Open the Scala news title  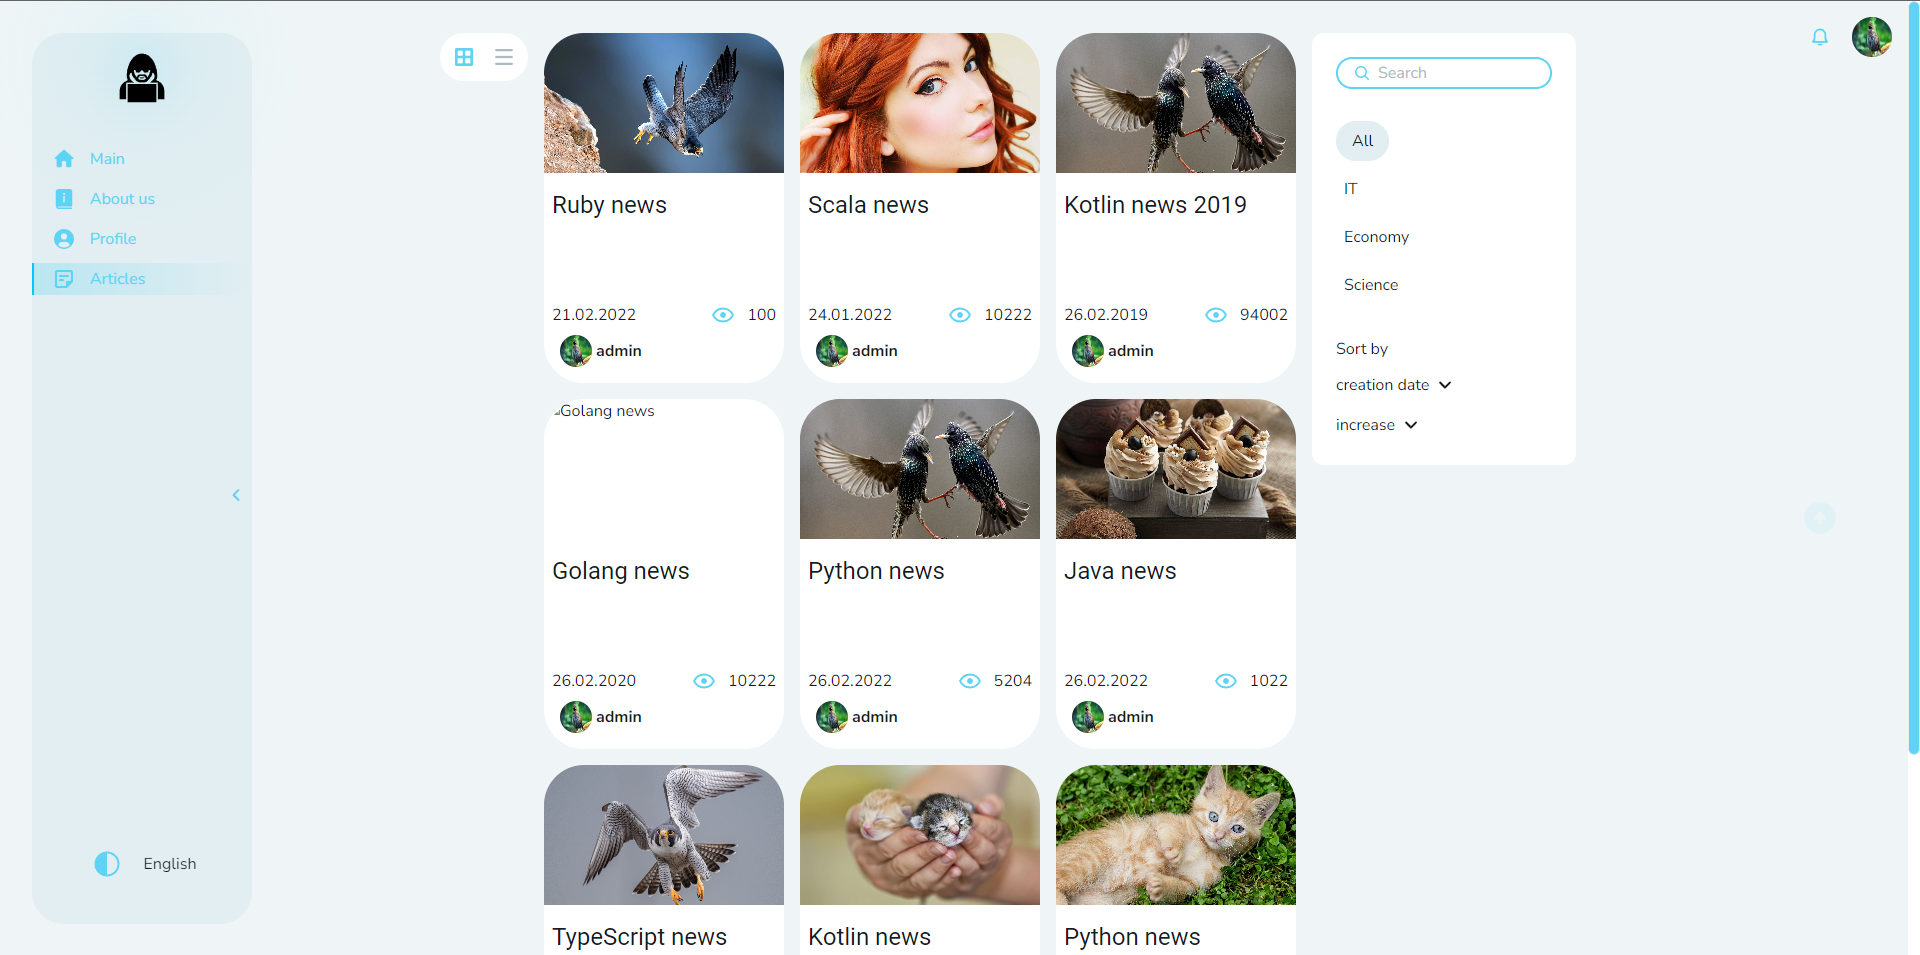868,205
